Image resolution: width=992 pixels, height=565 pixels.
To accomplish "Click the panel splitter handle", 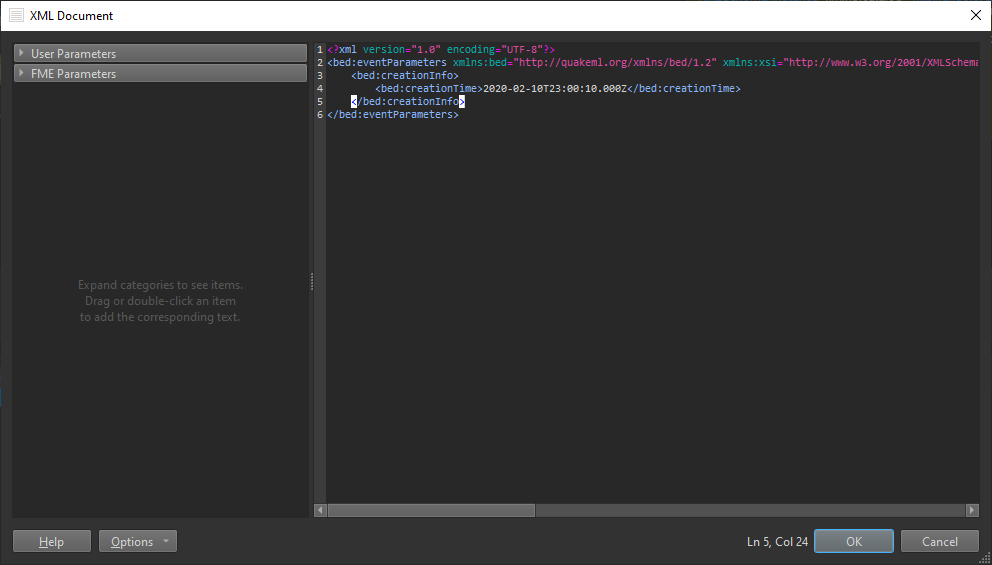I will coord(311,282).
